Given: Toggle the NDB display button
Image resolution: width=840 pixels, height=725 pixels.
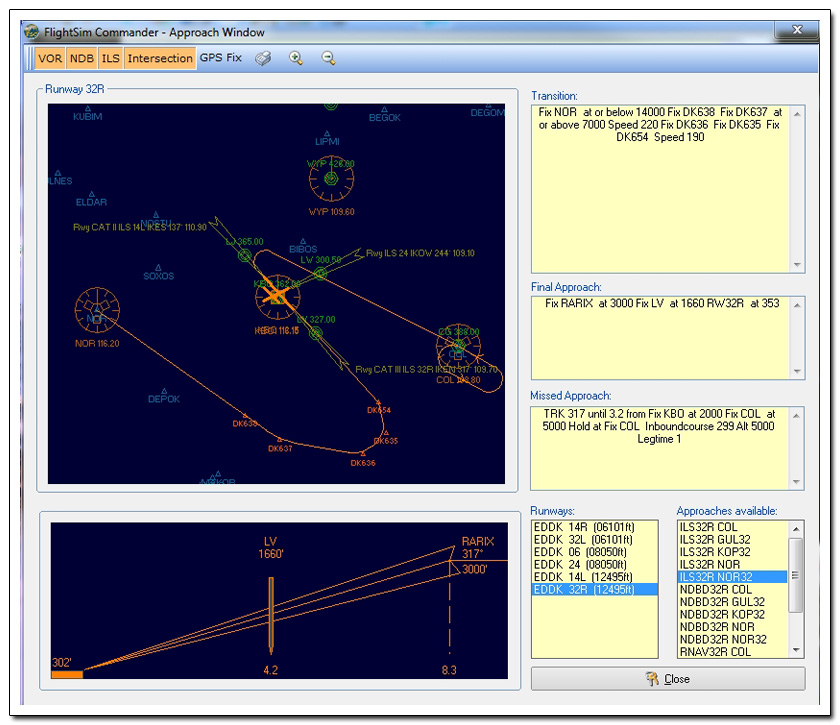Looking at the screenshot, I should click(x=81, y=58).
